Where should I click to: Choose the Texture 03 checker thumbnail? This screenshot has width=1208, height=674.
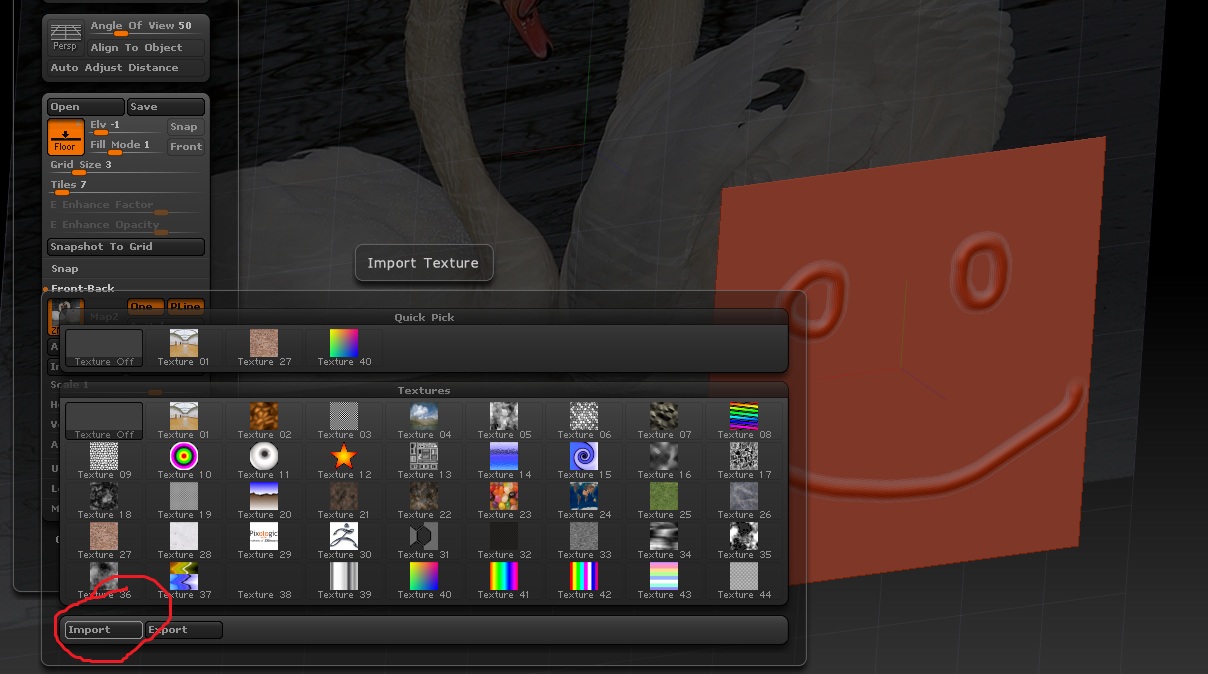(x=344, y=421)
